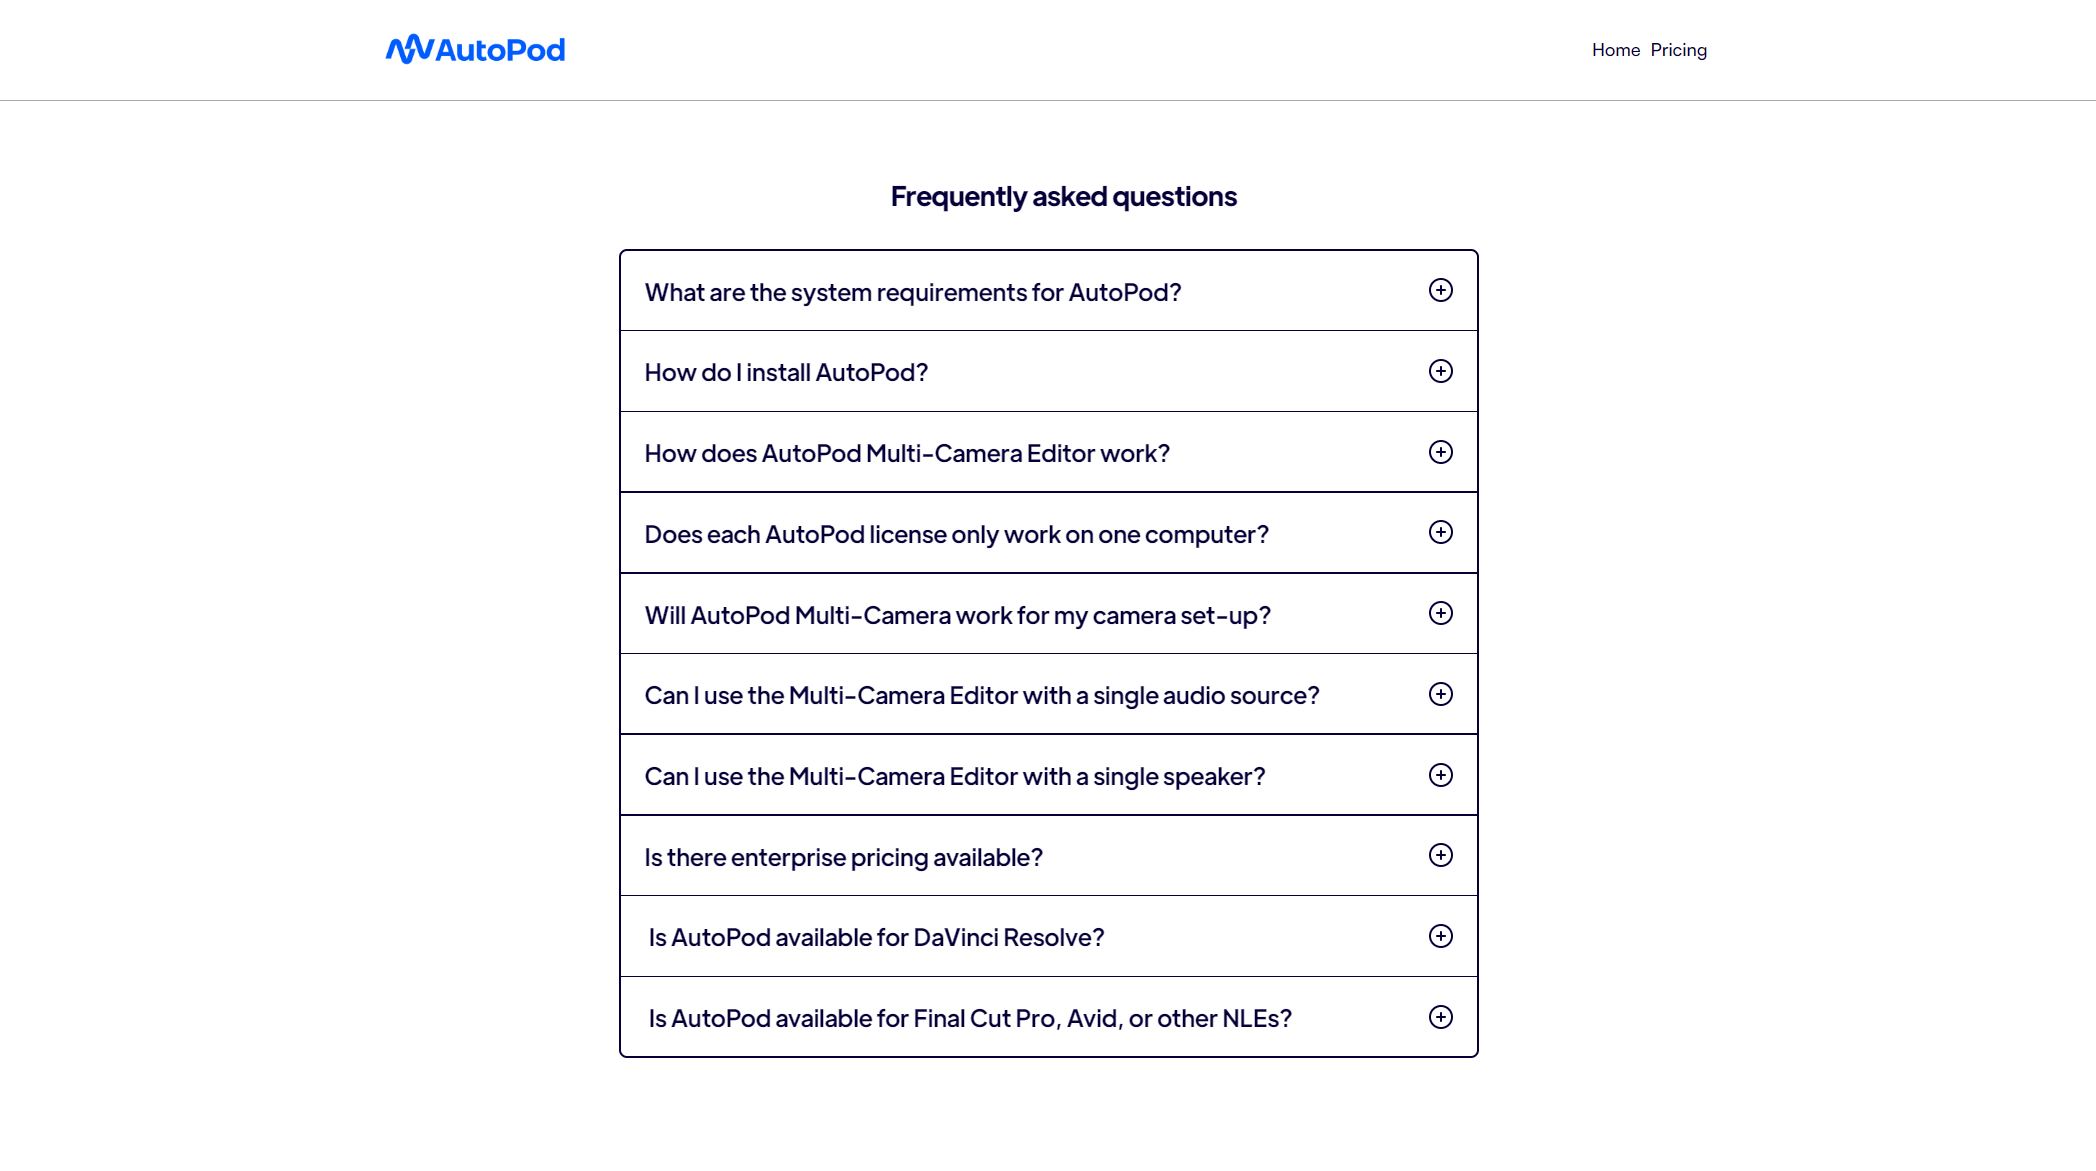Click plus icon for camera set-up question

point(1440,613)
